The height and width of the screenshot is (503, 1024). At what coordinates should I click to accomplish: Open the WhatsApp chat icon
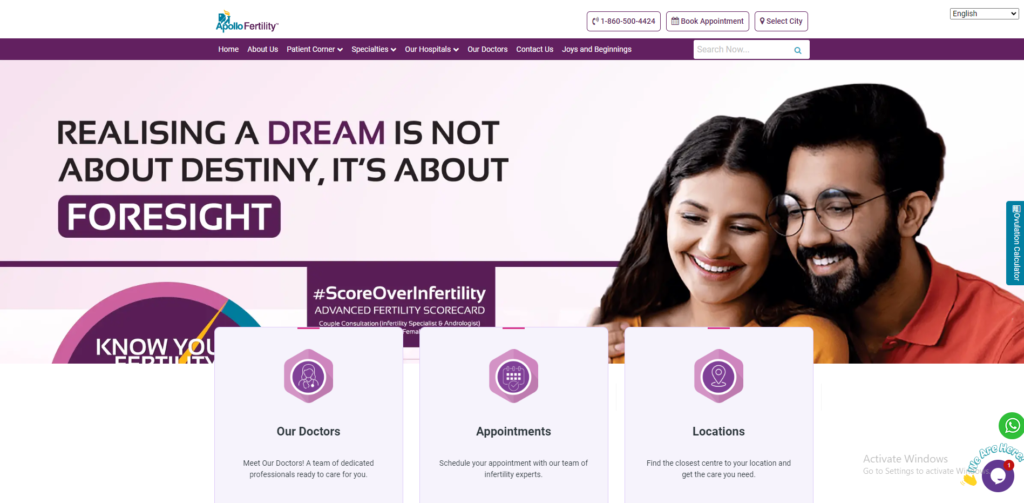1012,426
